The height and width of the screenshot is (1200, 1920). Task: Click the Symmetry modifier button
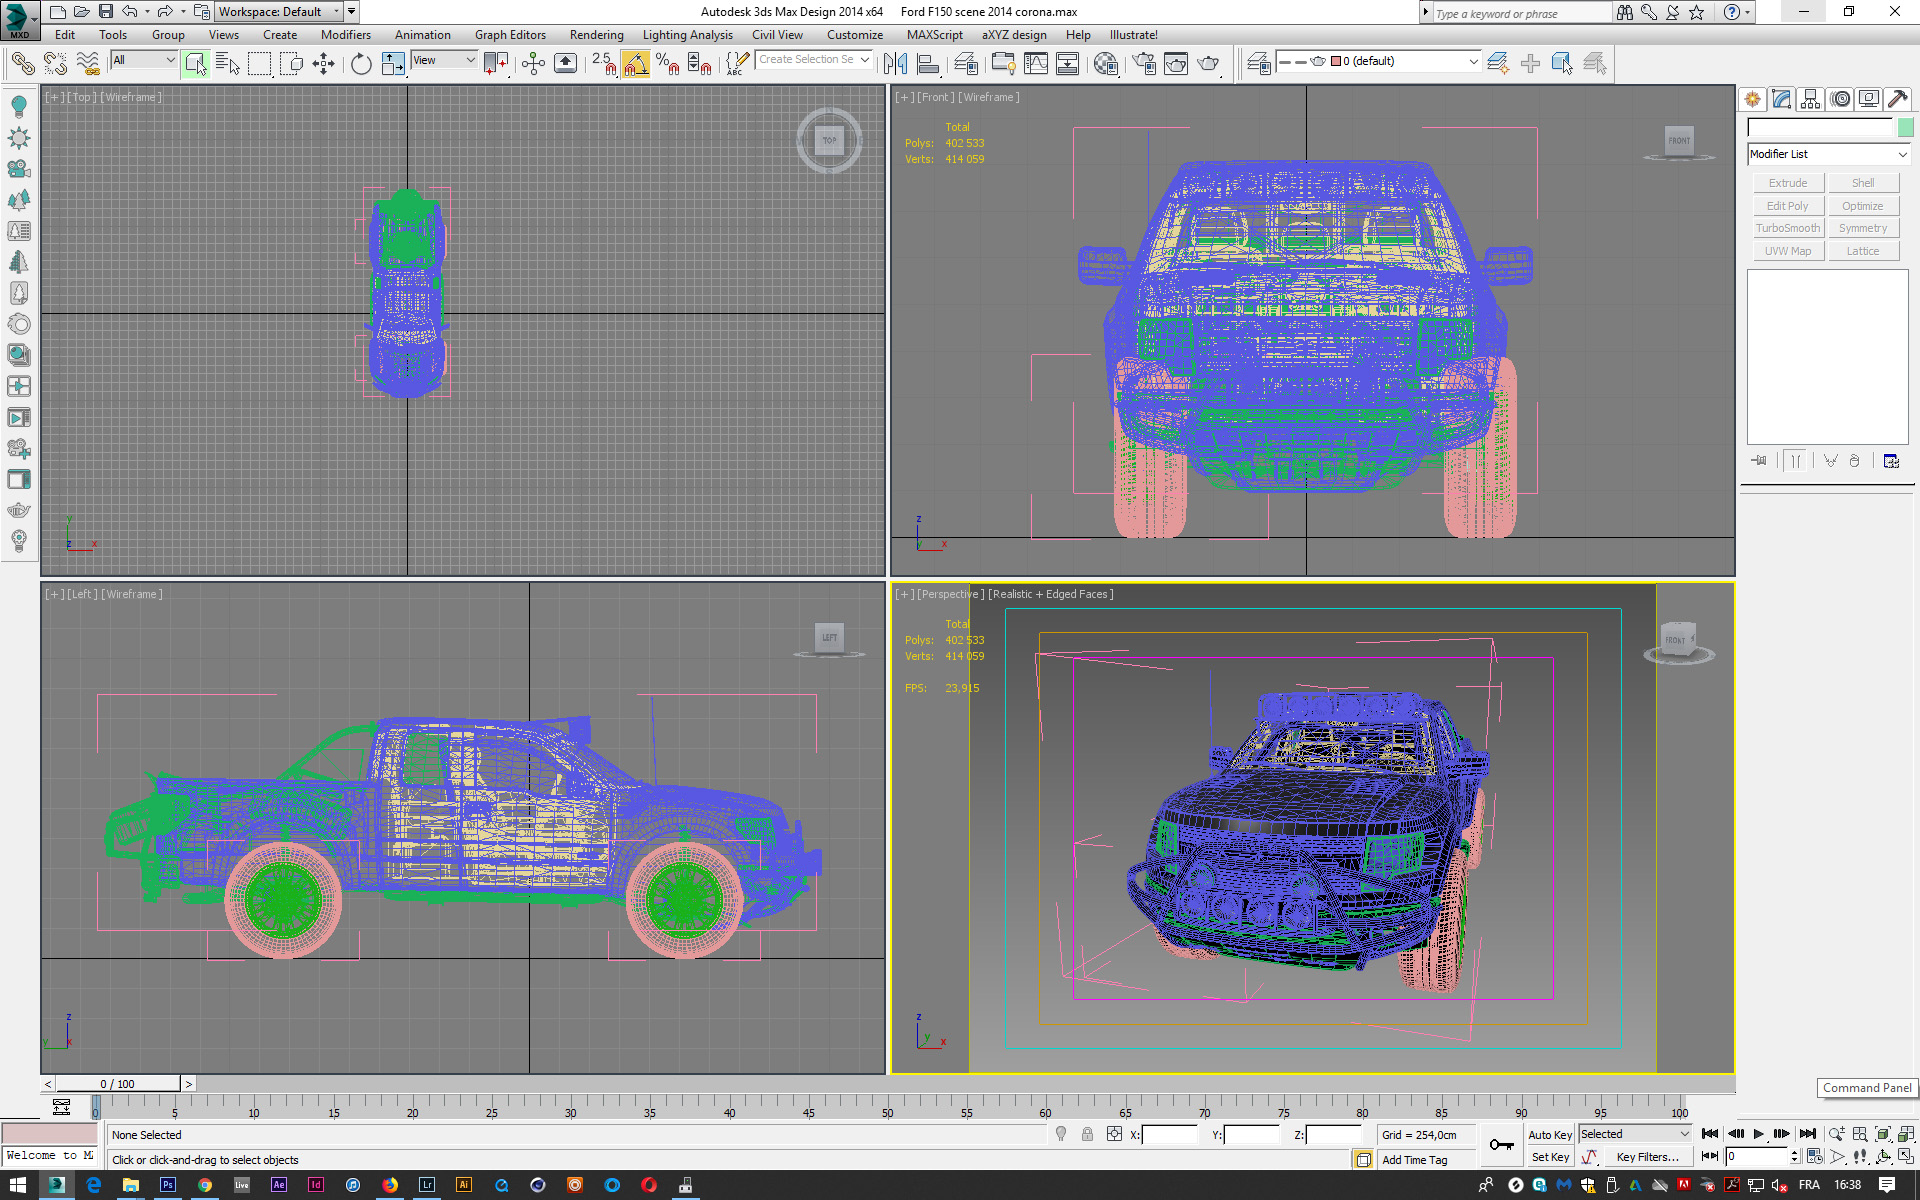click(x=1863, y=228)
